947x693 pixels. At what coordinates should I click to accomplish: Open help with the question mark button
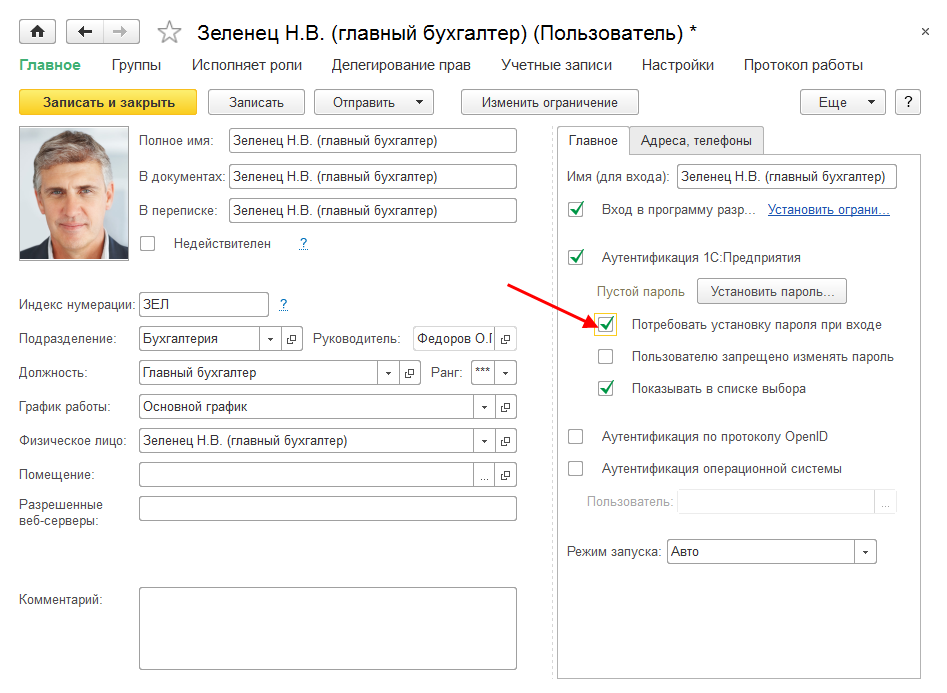pos(907,102)
